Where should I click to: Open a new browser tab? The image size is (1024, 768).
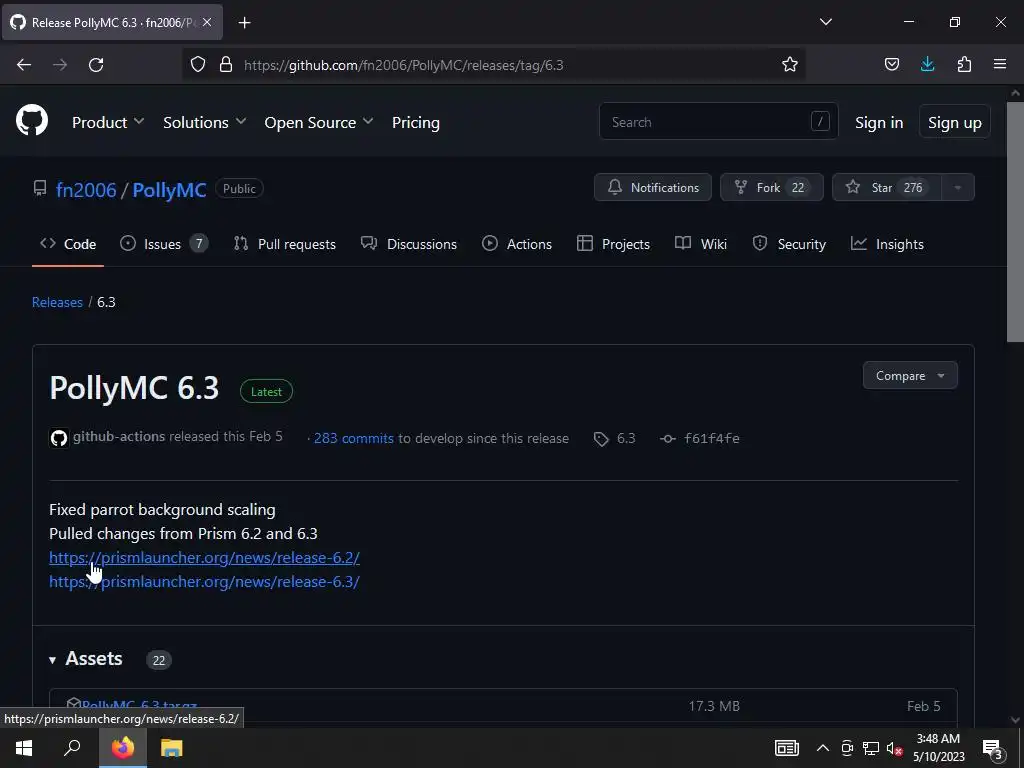[x=244, y=23]
